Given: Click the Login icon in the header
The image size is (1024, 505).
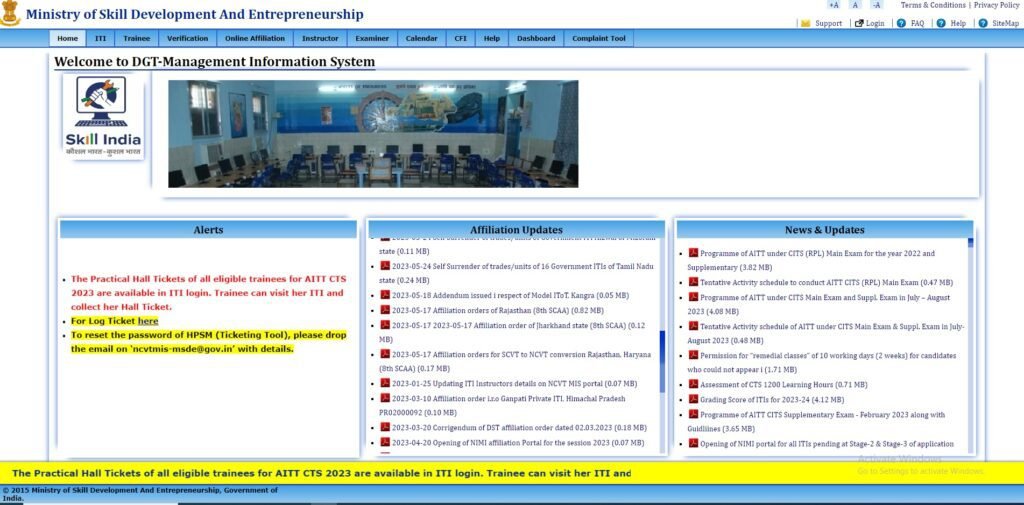Looking at the screenshot, I should (x=859, y=23).
